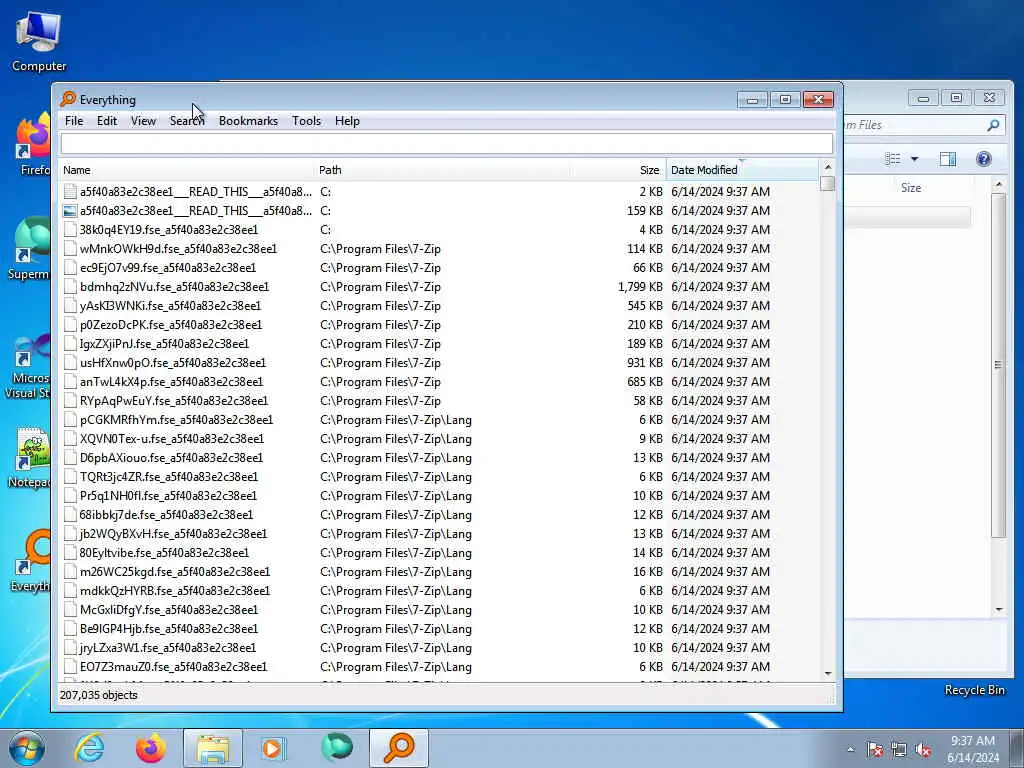The height and width of the screenshot is (768, 1024).
Task: Select file anTwL4kX4p.fse_a5f40a83e2c38ee1
Action: [171, 381]
